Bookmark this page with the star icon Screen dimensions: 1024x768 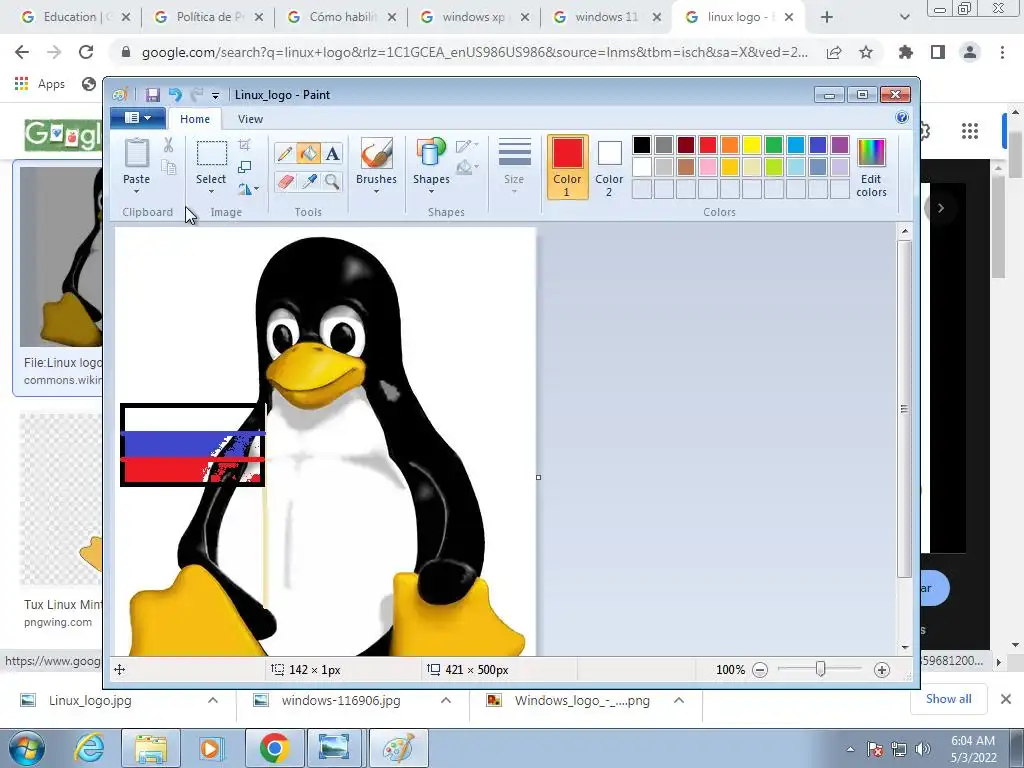point(866,52)
